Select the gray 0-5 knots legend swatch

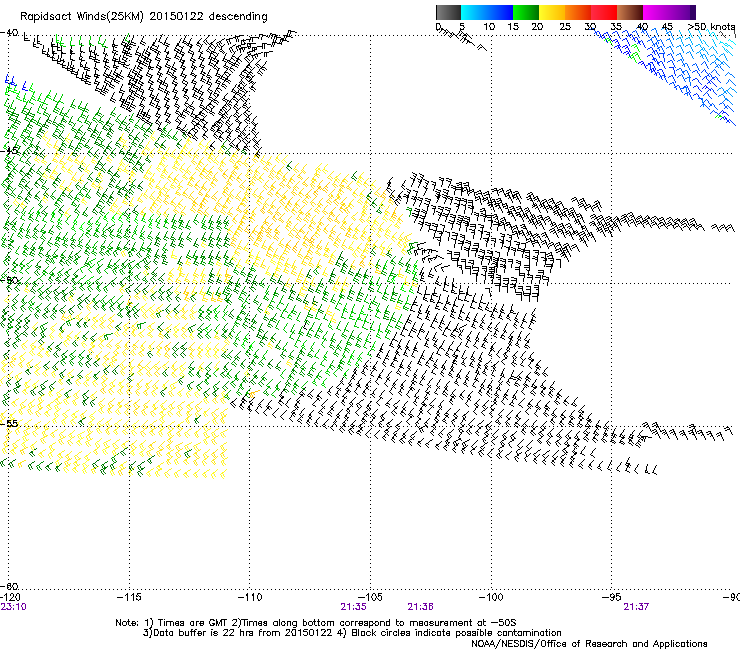pyautogui.click(x=448, y=12)
